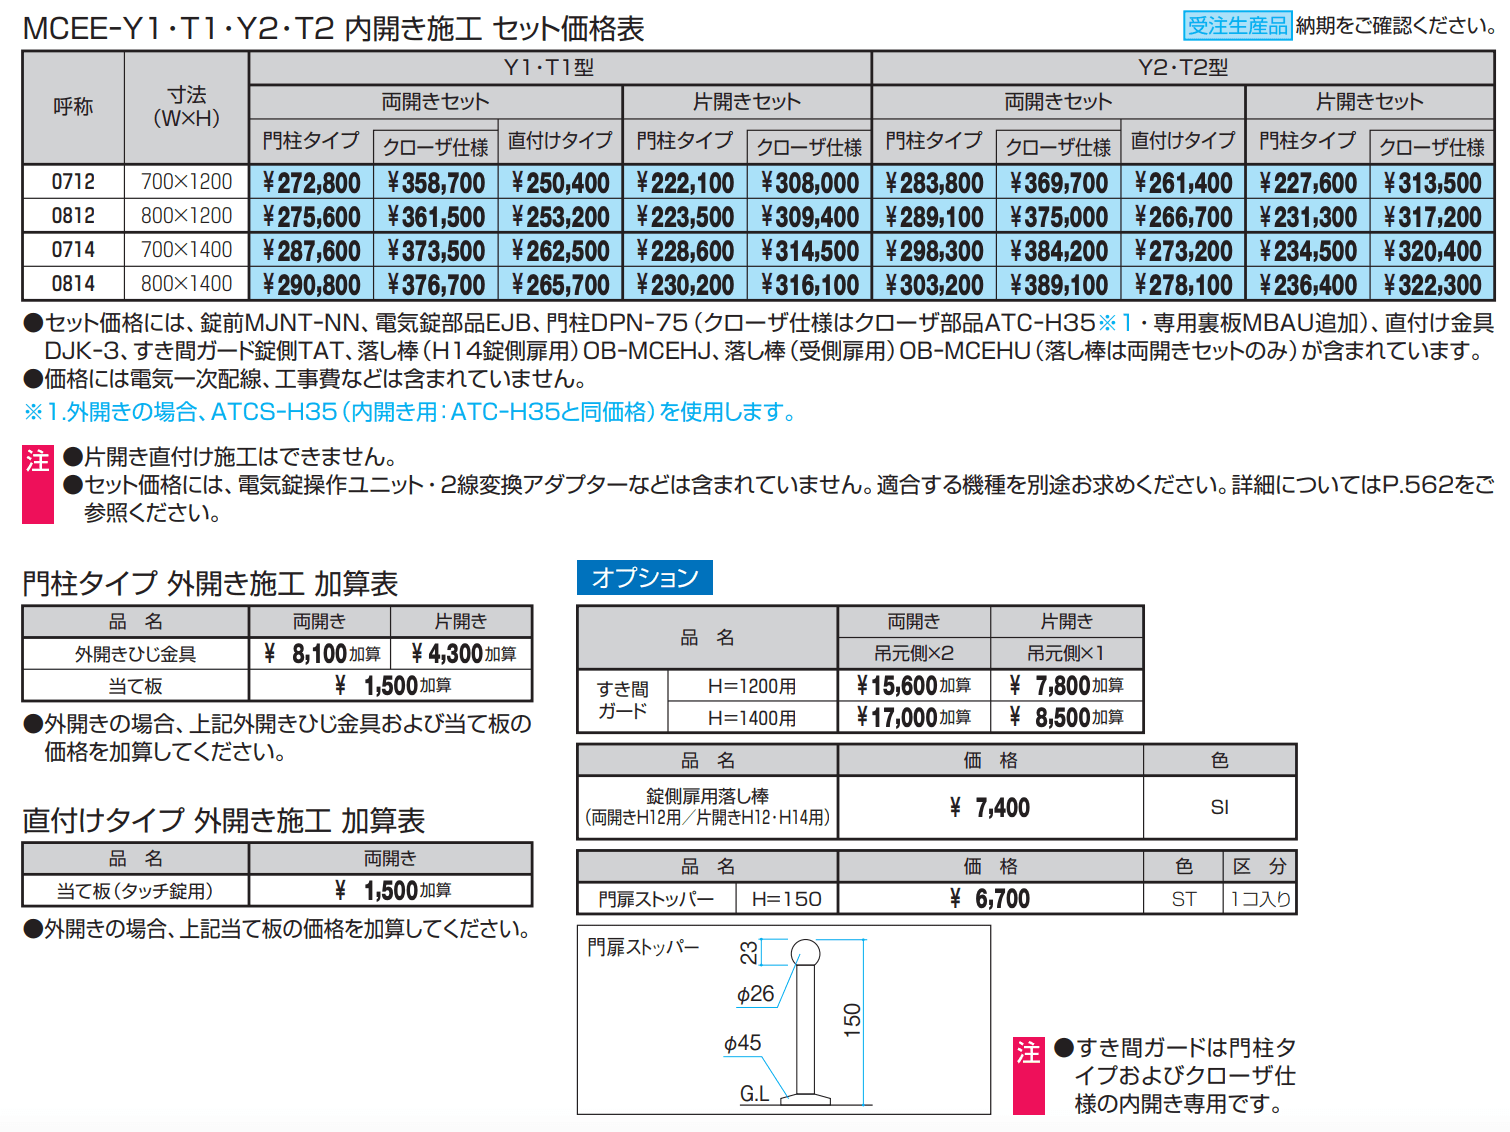Click the H=1200用 cell
This screenshot has height=1132, width=1510.
tap(752, 686)
